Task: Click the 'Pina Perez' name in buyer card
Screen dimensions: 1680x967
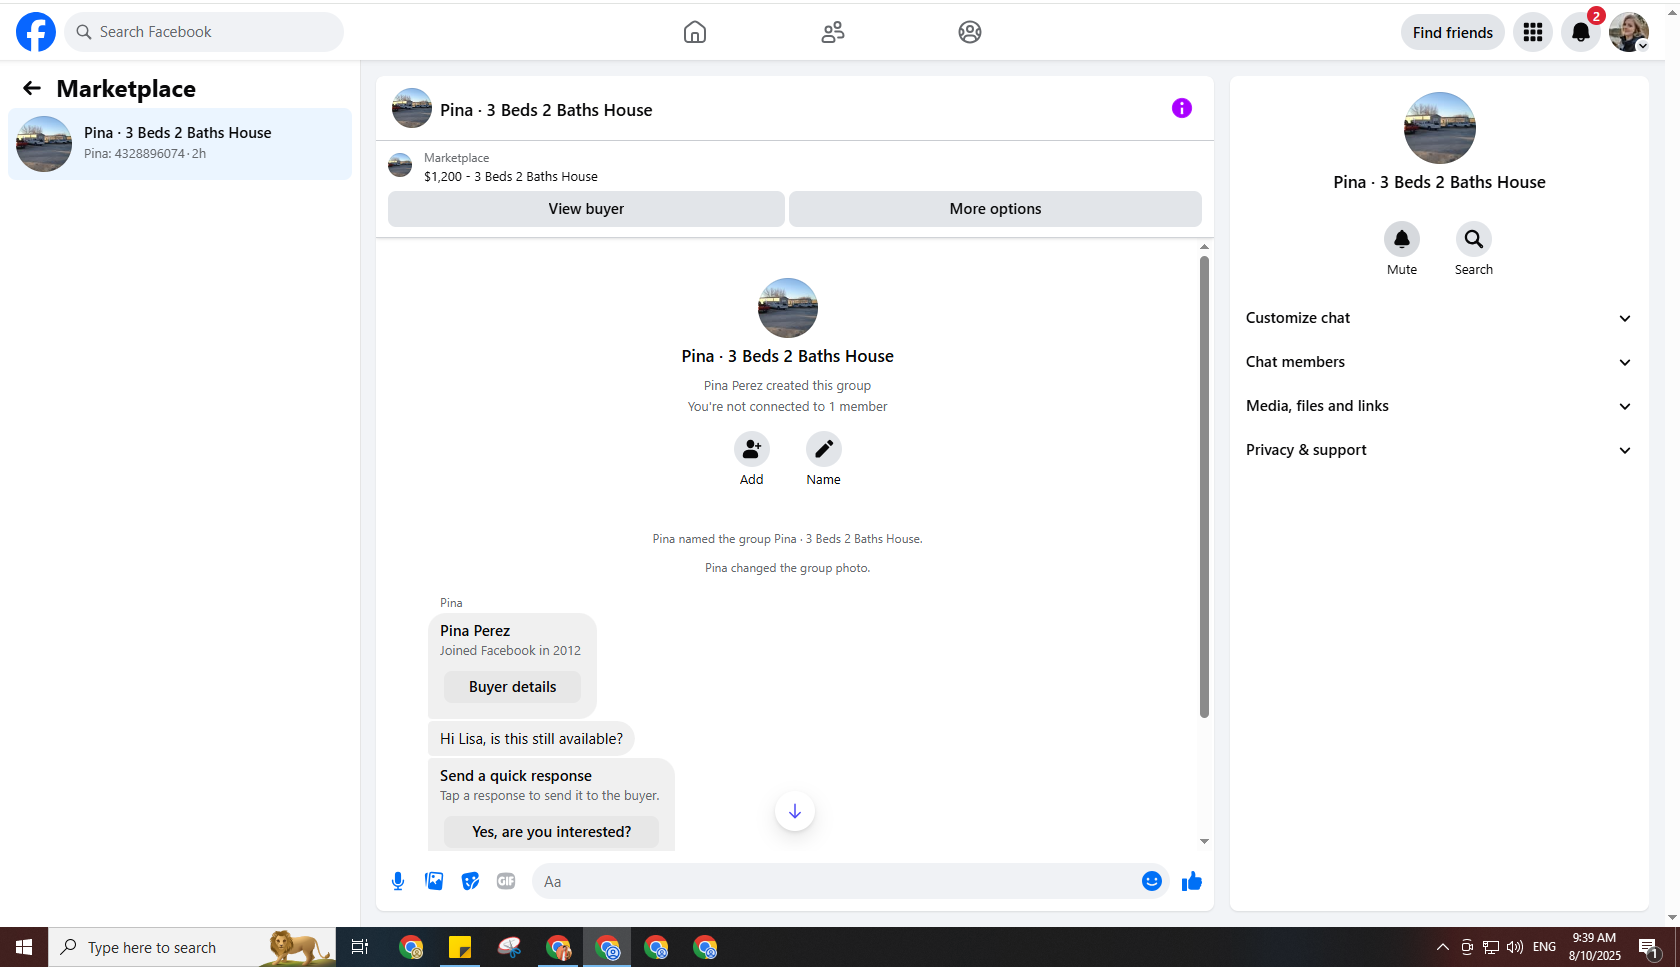Action: pyautogui.click(x=475, y=631)
